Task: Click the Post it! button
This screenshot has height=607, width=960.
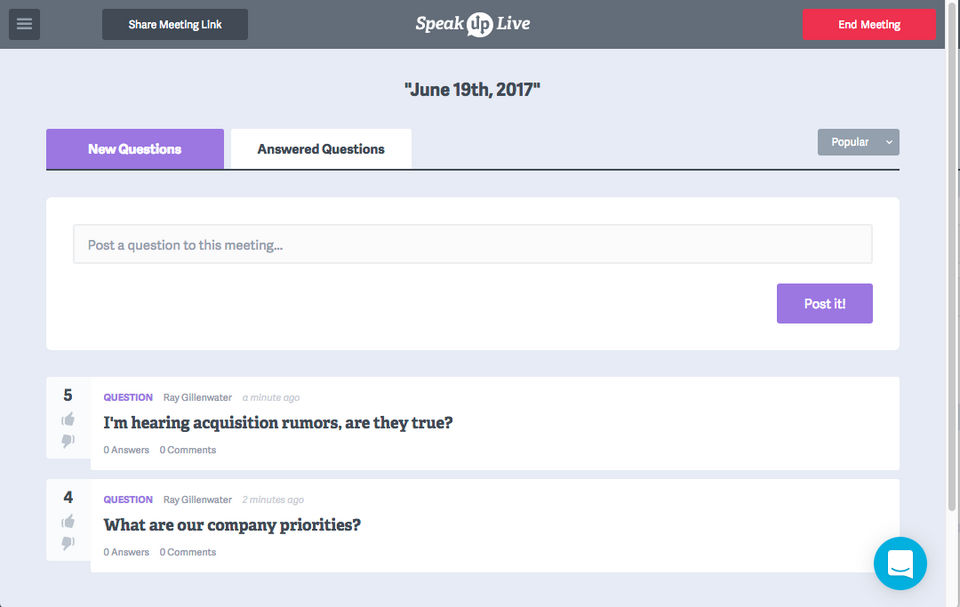Action: point(824,303)
